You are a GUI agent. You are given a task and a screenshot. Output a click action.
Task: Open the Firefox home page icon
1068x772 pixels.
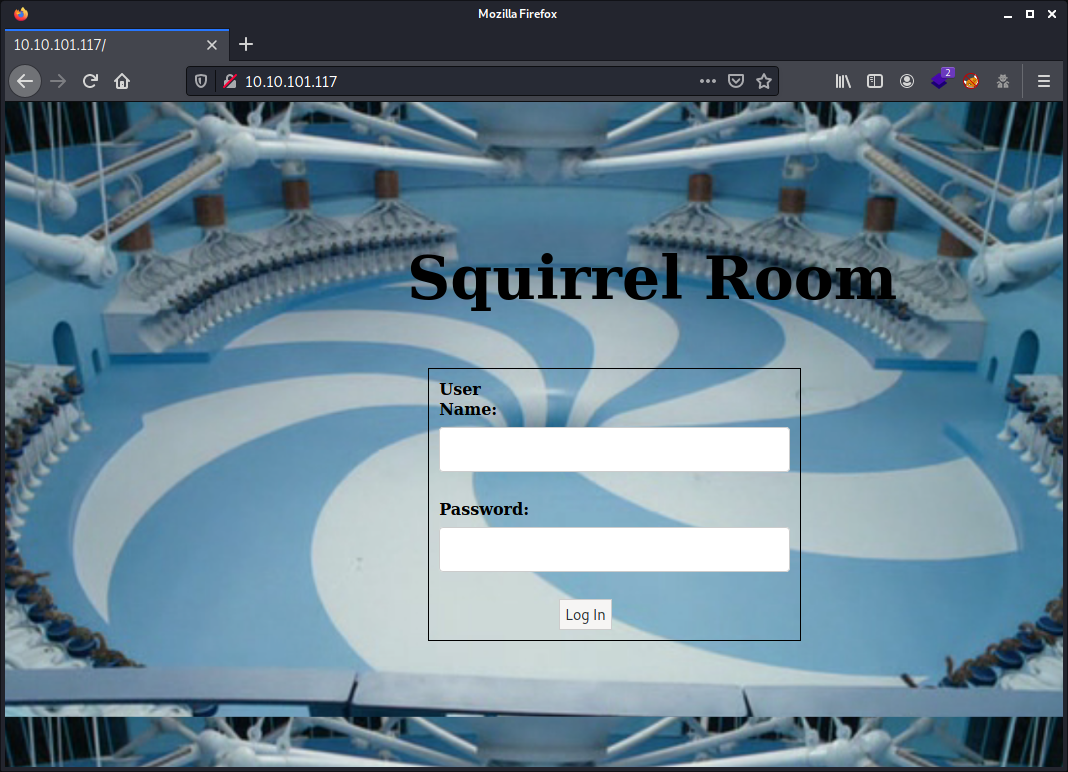click(122, 81)
